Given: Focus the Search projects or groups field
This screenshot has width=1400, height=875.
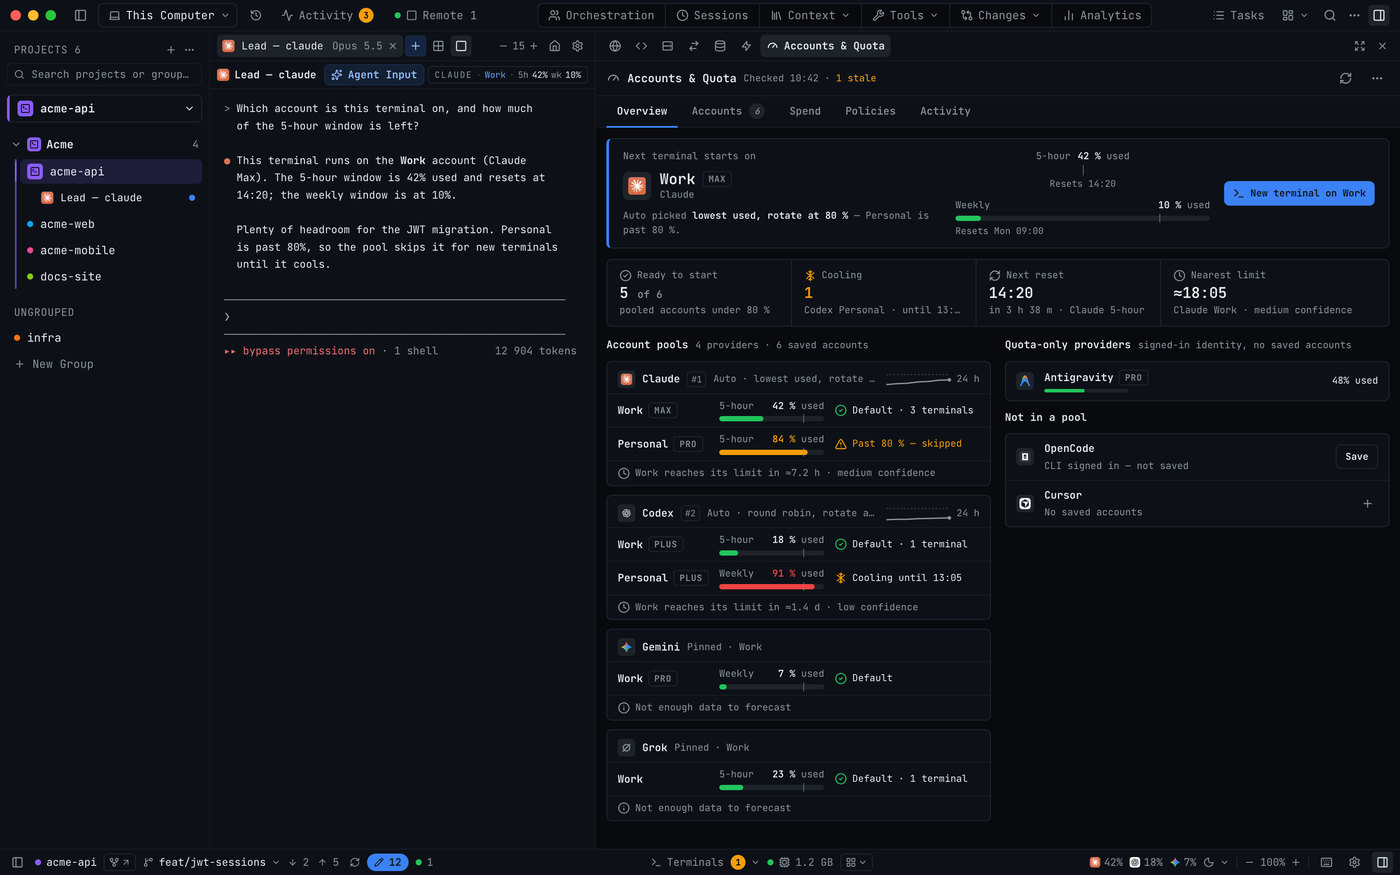Looking at the screenshot, I should point(105,74).
